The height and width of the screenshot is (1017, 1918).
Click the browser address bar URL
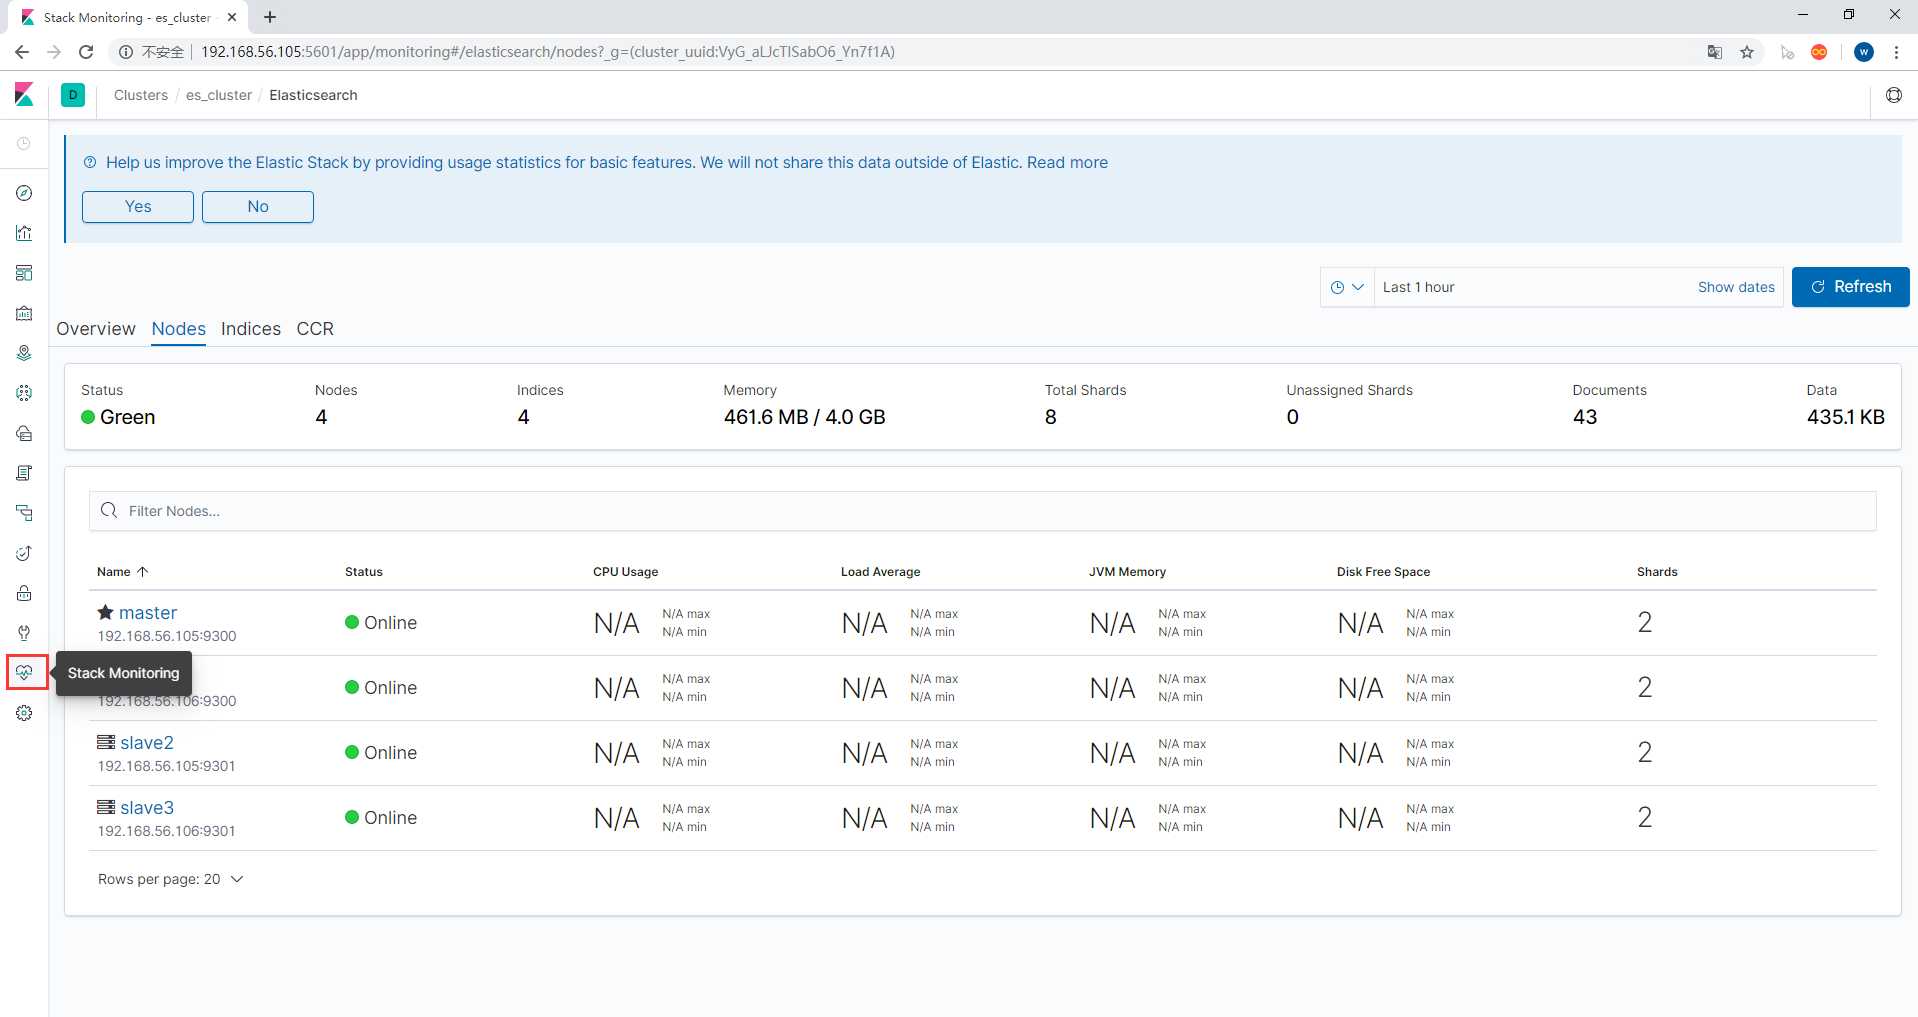[x=548, y=52]
